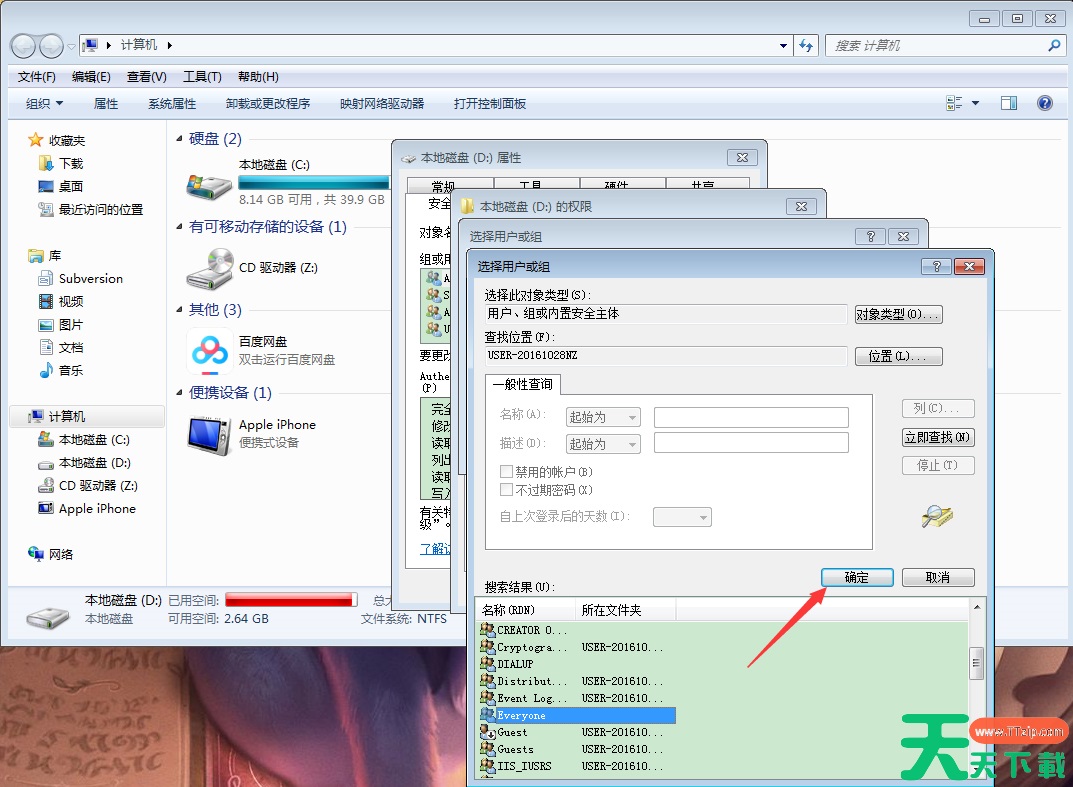The width and height of the screenshot is (1073, 787).
Task: Toggle the 禁用的帐户(B) checkbox
Action: point(506,472)
